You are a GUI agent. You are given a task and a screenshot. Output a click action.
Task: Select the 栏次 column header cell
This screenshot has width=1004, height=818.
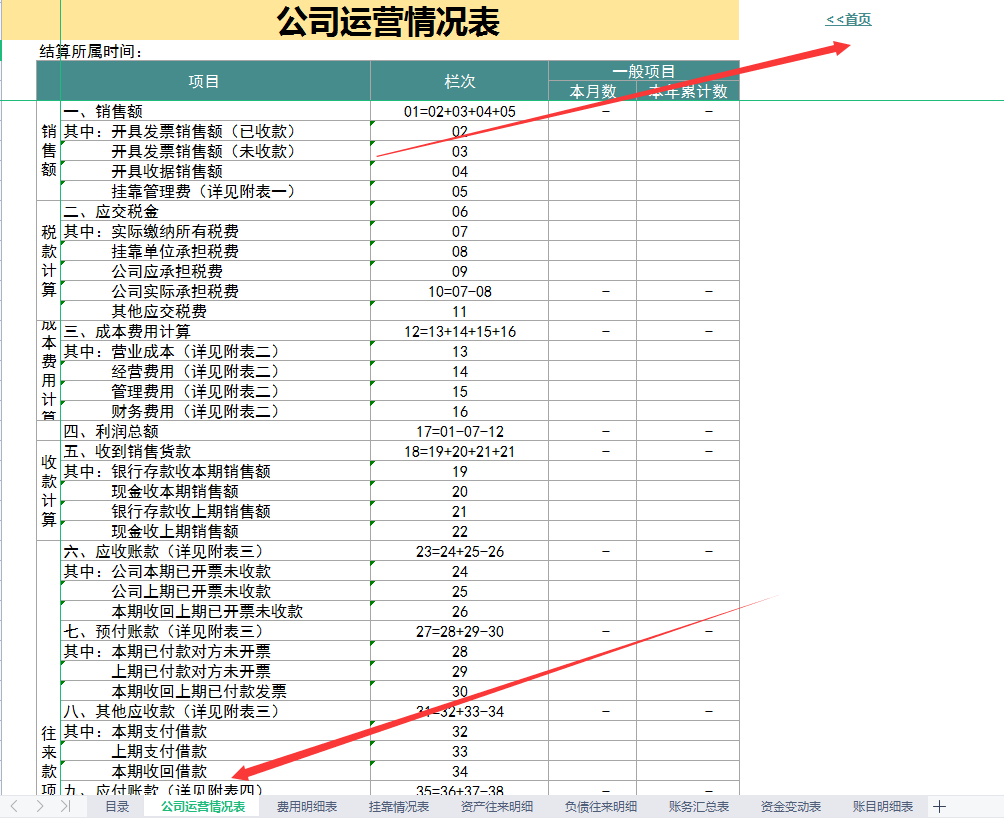[458, 82]
